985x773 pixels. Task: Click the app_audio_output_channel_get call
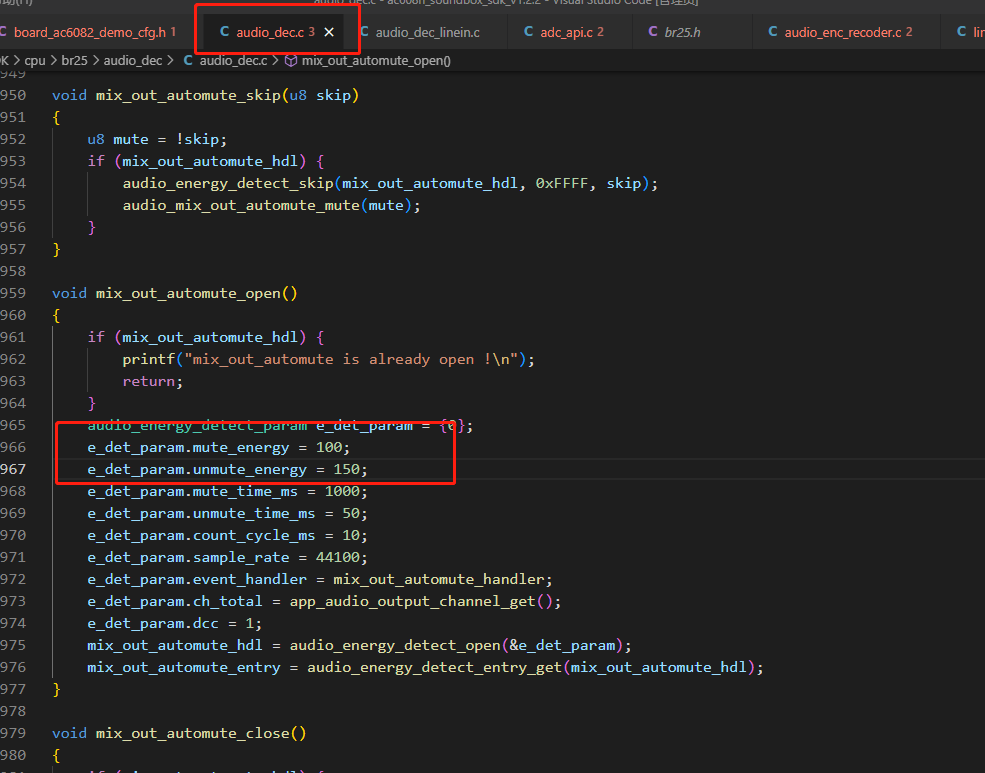412,601
